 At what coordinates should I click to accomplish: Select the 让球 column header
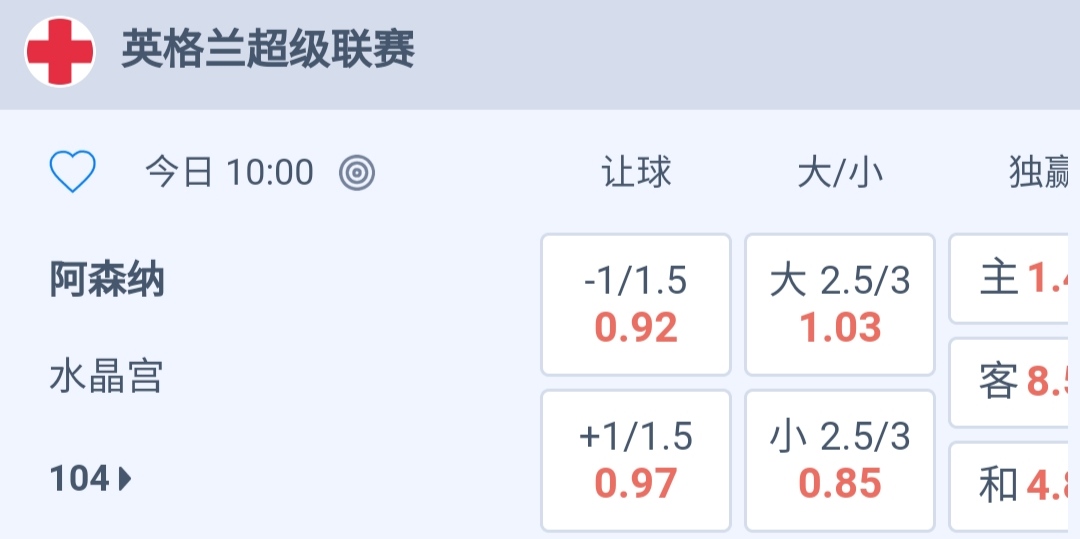[x=636, y=173]
